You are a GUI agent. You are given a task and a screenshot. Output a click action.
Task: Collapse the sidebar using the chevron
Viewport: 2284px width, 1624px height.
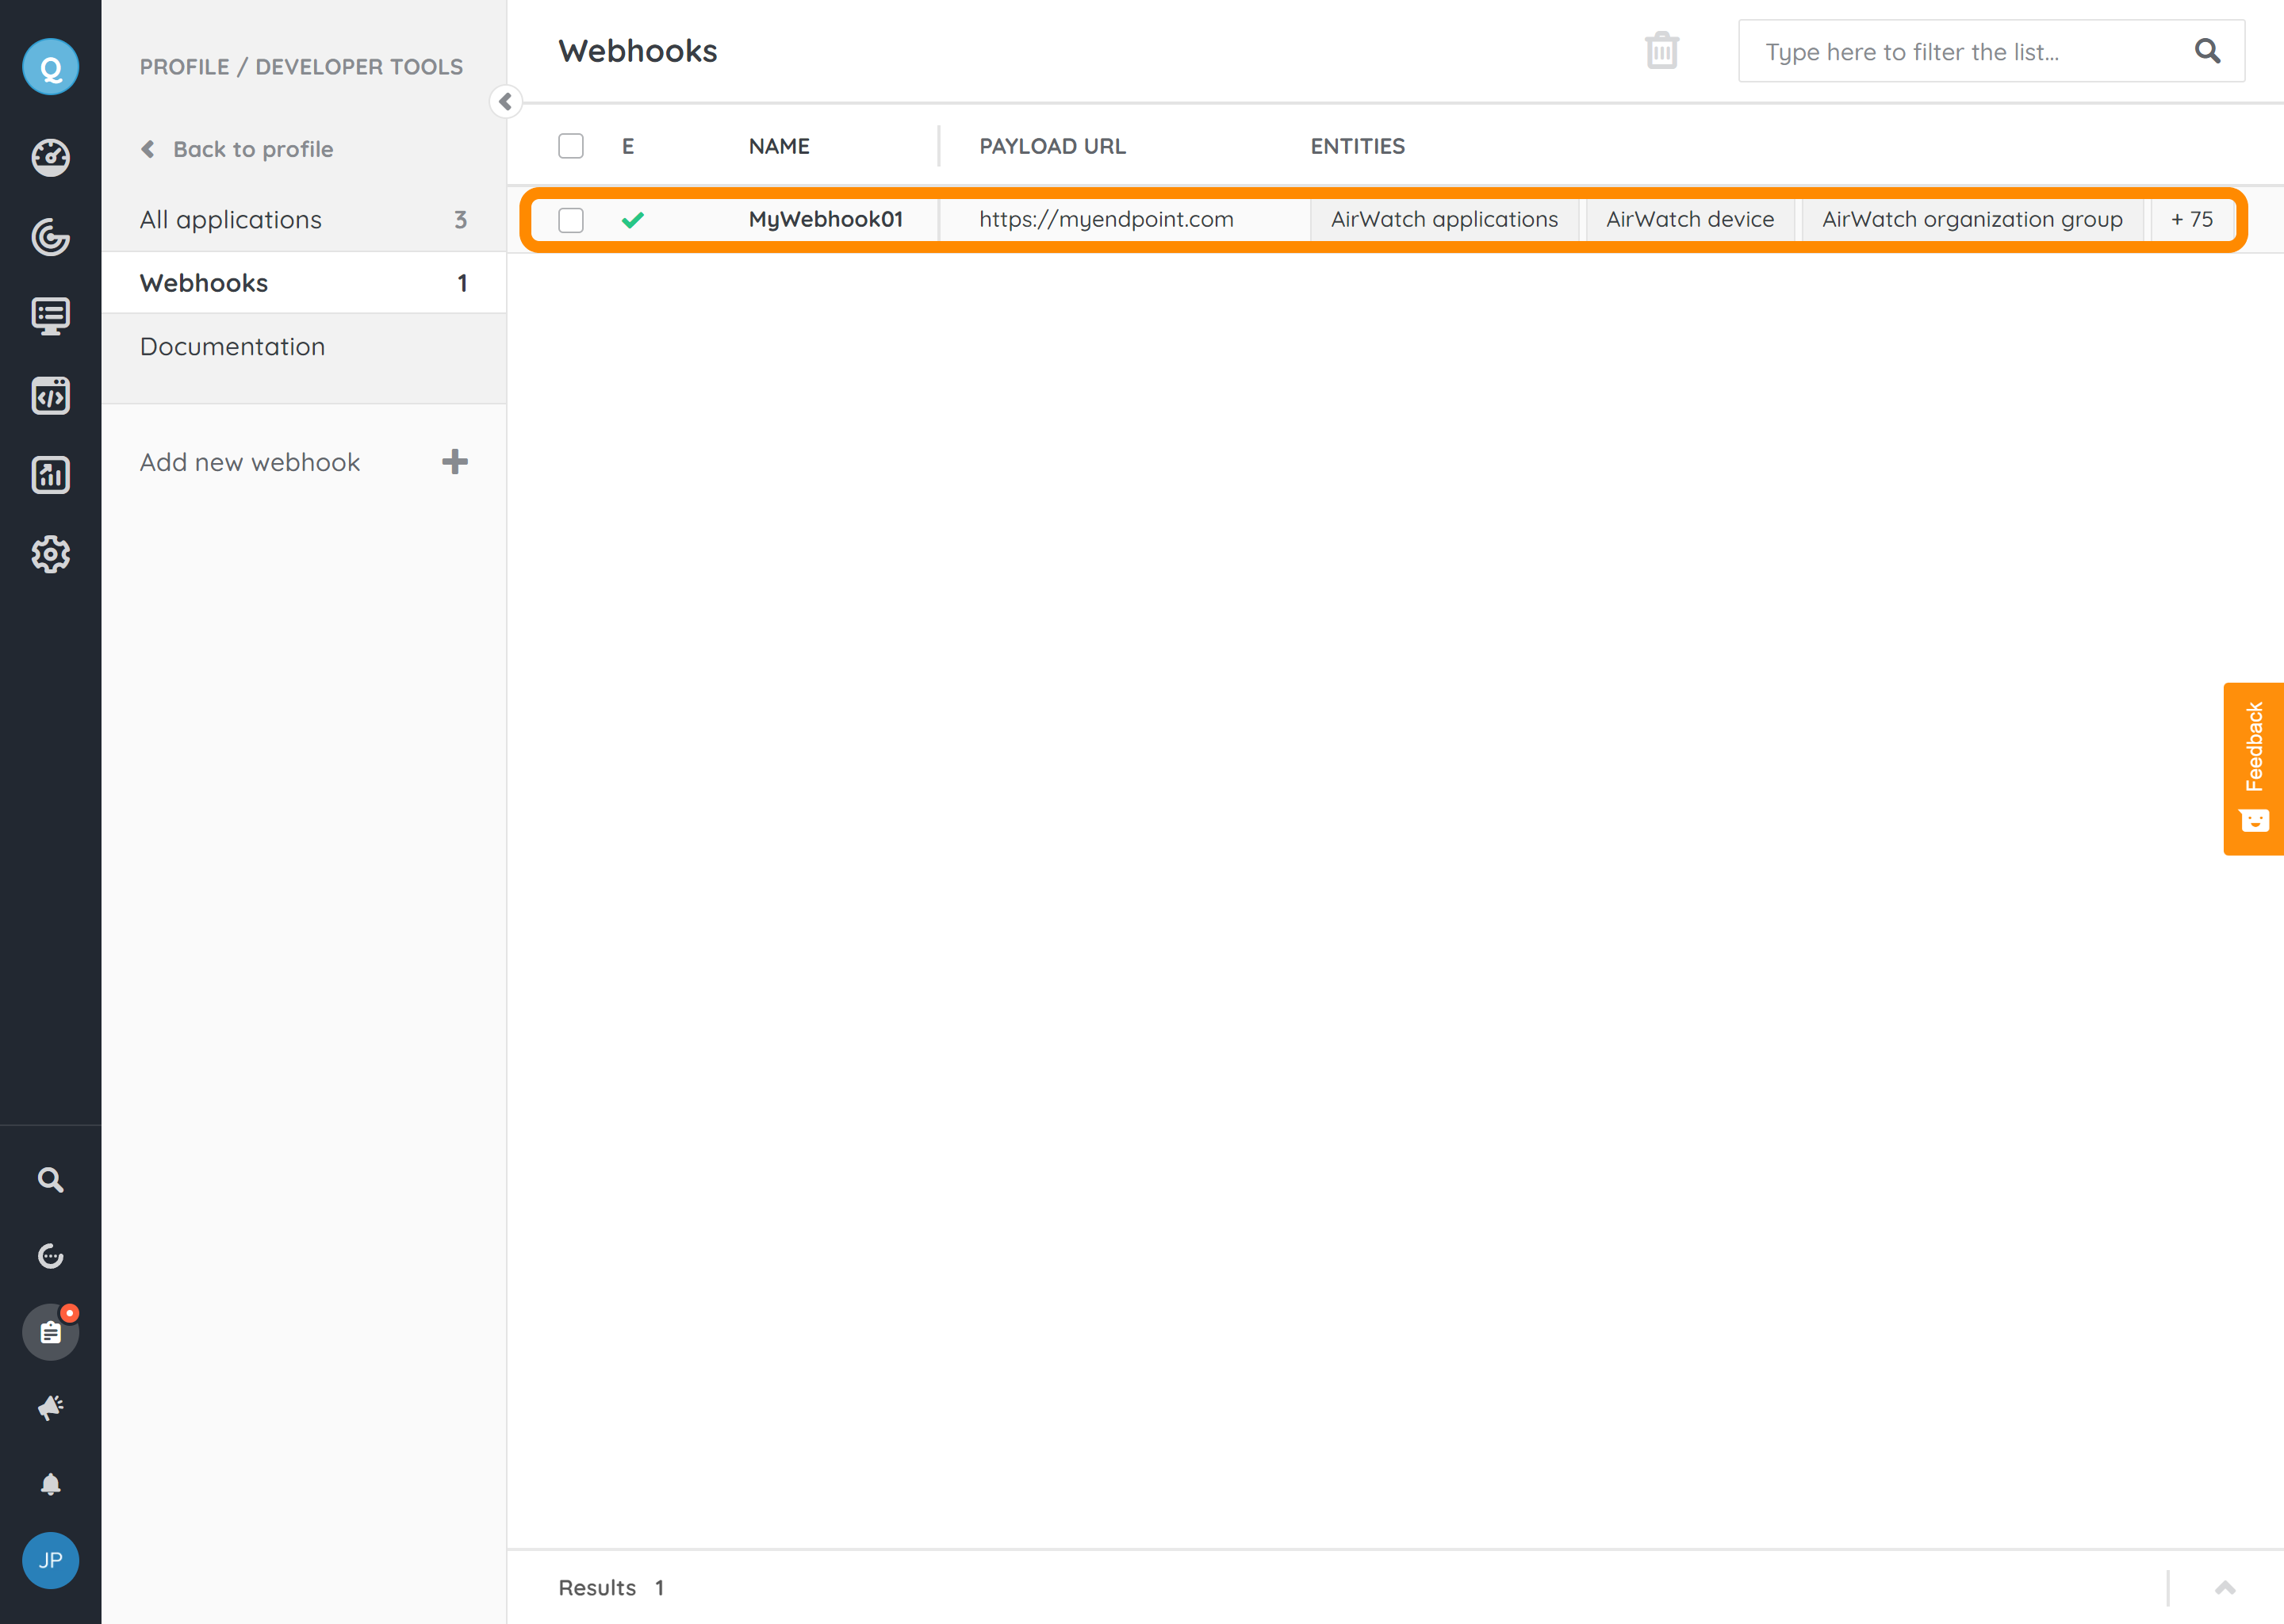coord(505,102)
